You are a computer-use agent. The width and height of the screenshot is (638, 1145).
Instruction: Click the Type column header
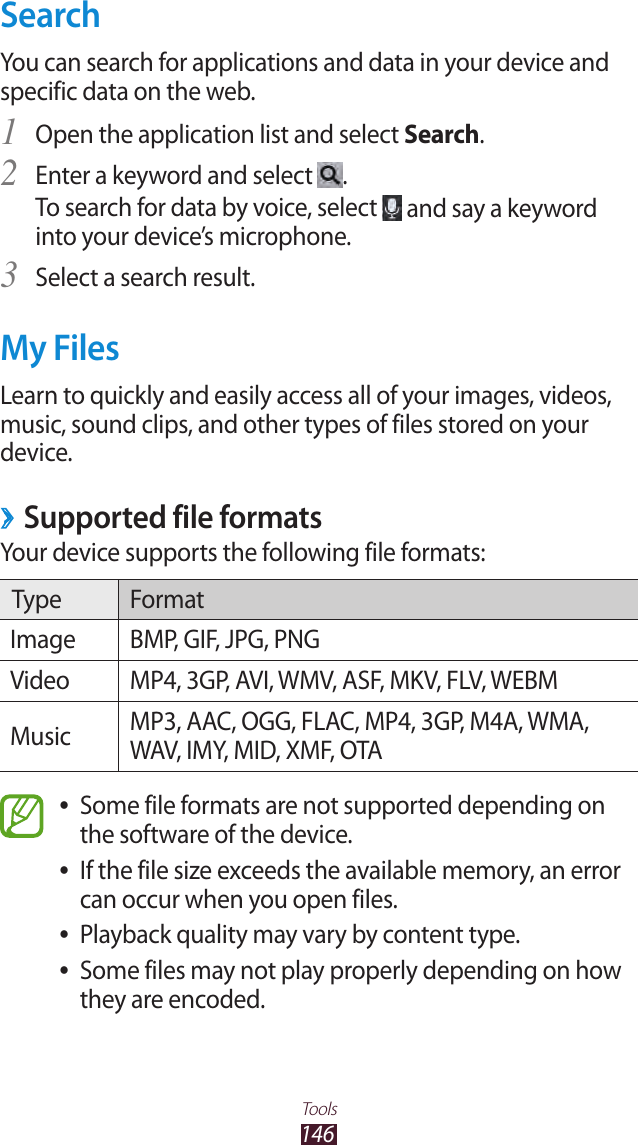coord(37,599)
